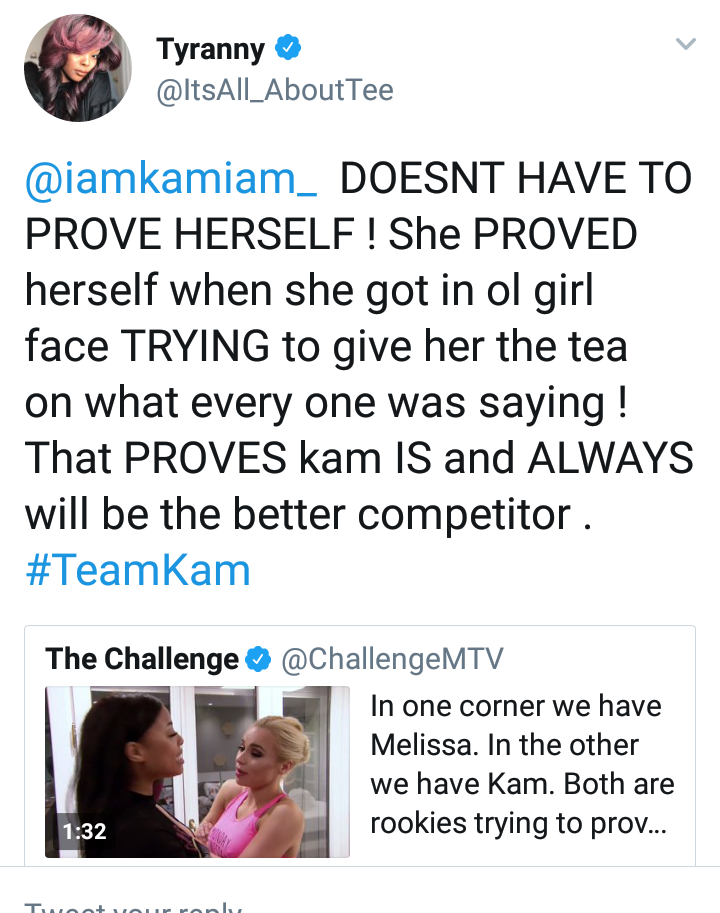Expand the tweet options chevron
Viewport: 720px width, 913px height.
tap(686, 44)
